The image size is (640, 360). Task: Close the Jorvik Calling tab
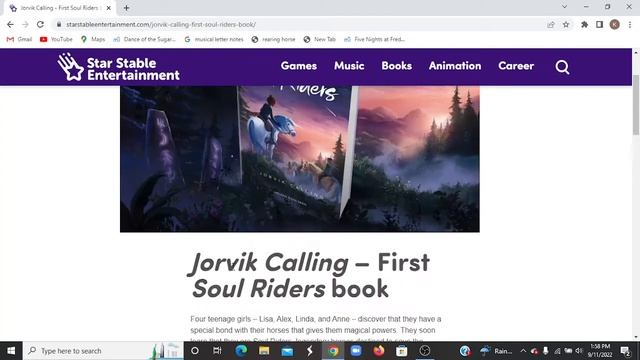click(x=109, y=8)
